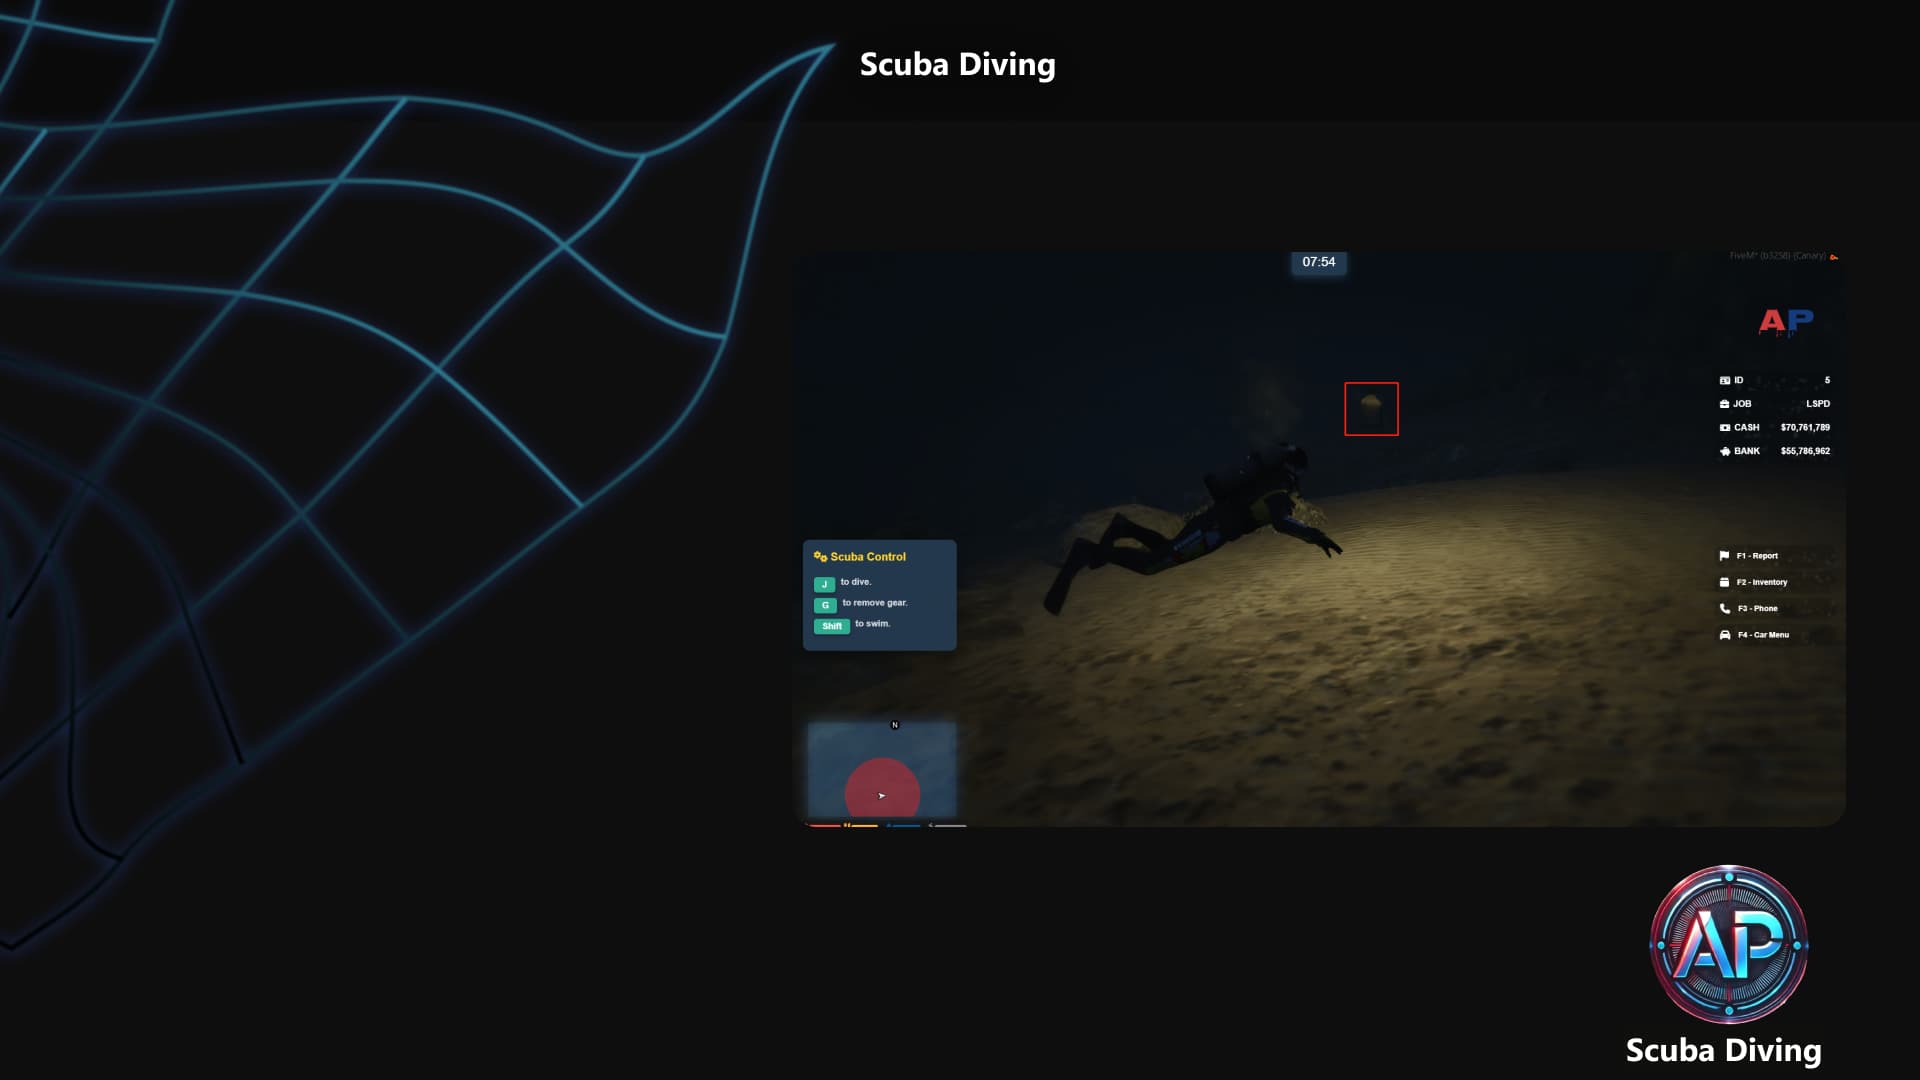Click the N compass marker on minimap
1920x1080 pixels.
(895, 725)
